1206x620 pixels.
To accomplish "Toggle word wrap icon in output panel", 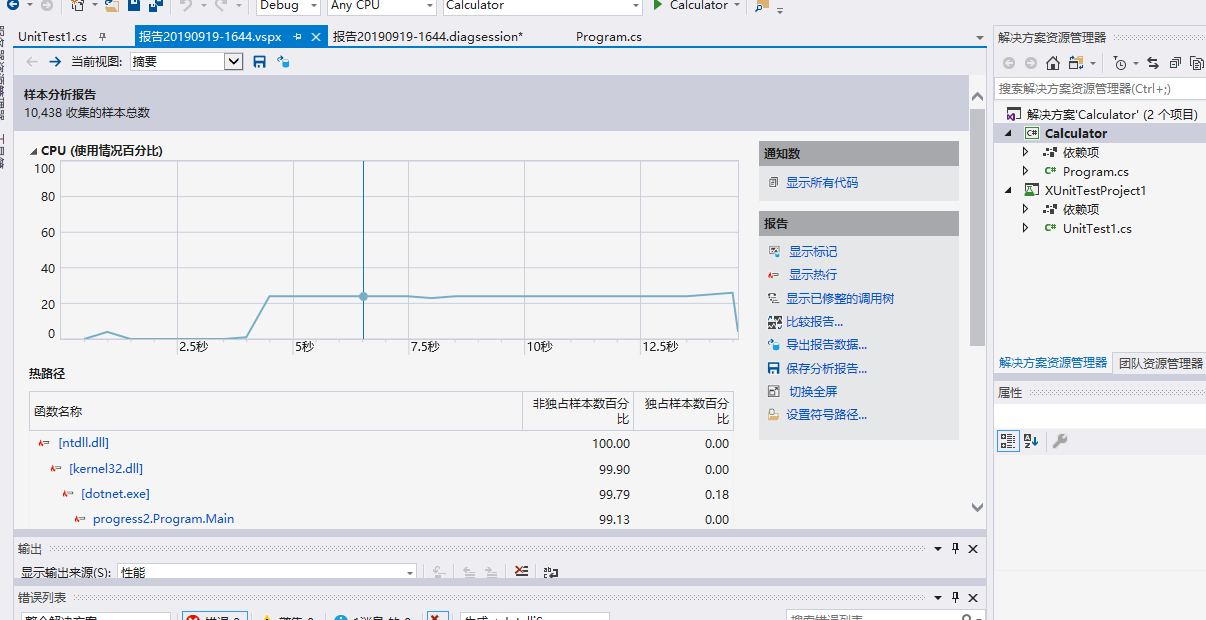I will [551, 572].
